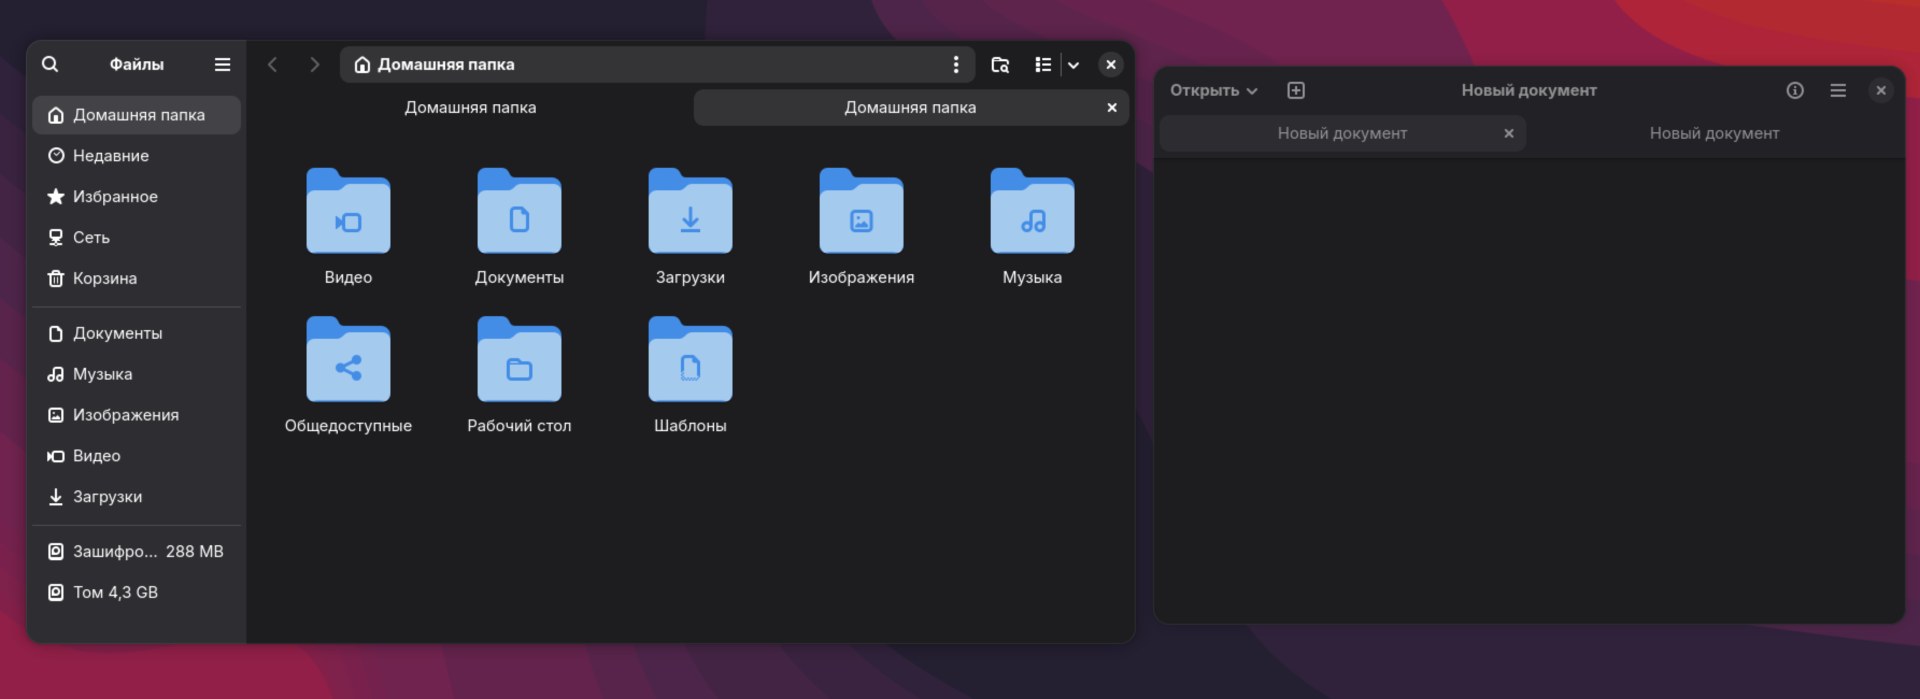Open the Общедоступные folder
This screenshot has width=1920, height=699.
tap(348, 360)
